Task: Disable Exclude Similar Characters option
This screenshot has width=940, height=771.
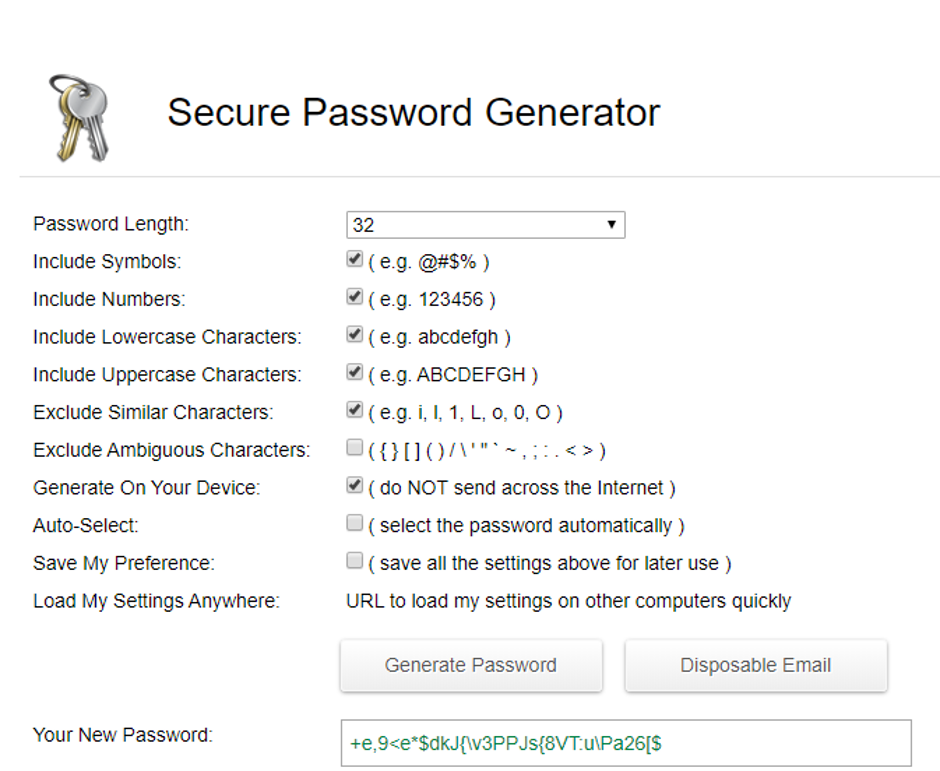Action: click(x=354, y=410)
